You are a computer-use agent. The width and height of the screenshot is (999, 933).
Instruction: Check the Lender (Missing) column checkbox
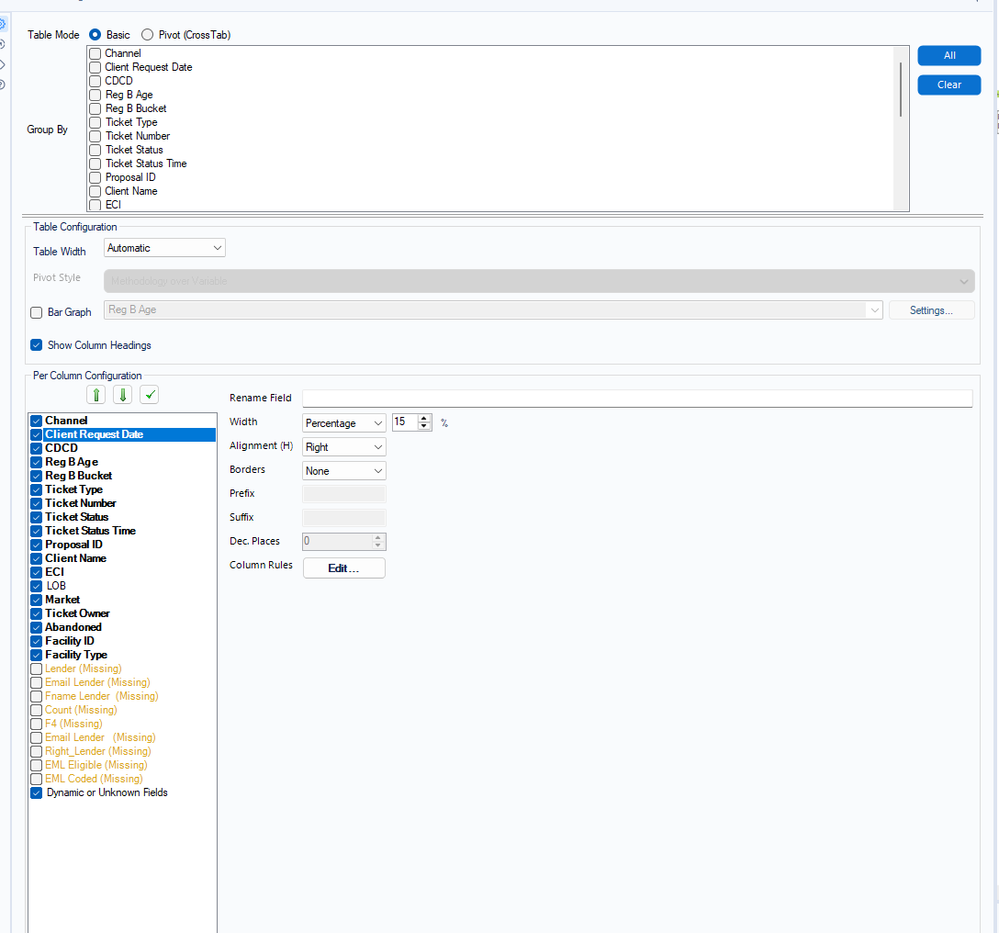36,669
